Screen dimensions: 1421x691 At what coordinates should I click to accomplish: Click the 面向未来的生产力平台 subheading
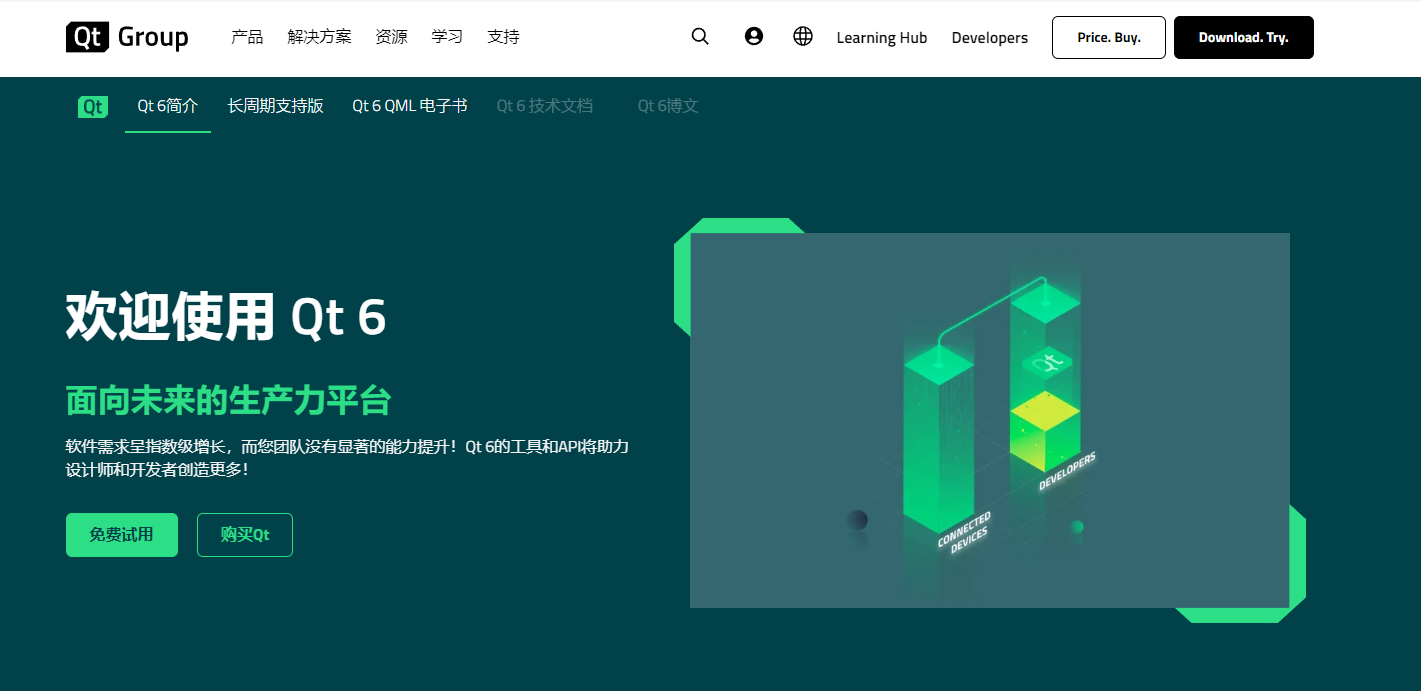[228, 400]
